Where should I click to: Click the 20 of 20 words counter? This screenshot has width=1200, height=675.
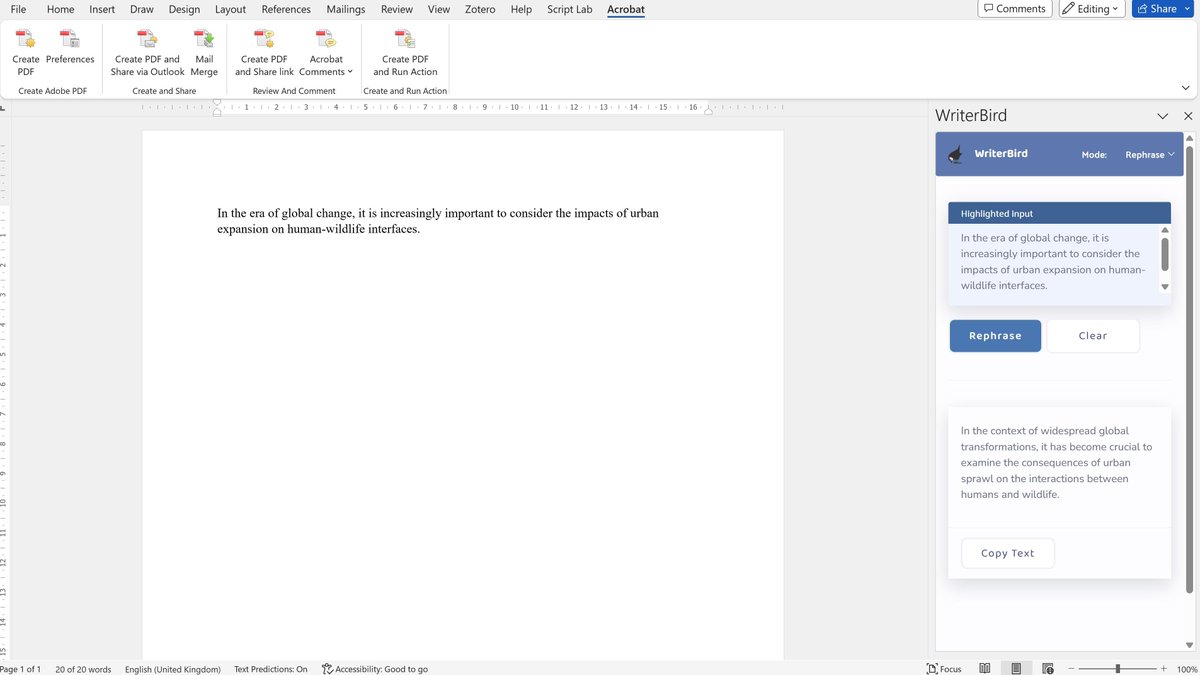click(83, 669)
